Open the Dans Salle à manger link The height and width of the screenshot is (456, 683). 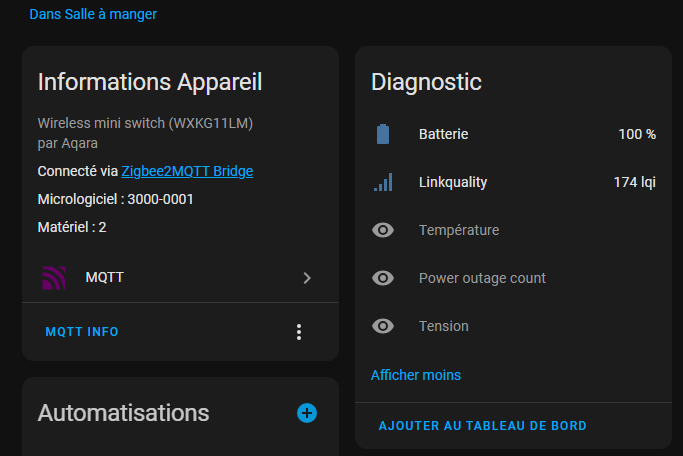pyautogui.click(x=93, y=14)
